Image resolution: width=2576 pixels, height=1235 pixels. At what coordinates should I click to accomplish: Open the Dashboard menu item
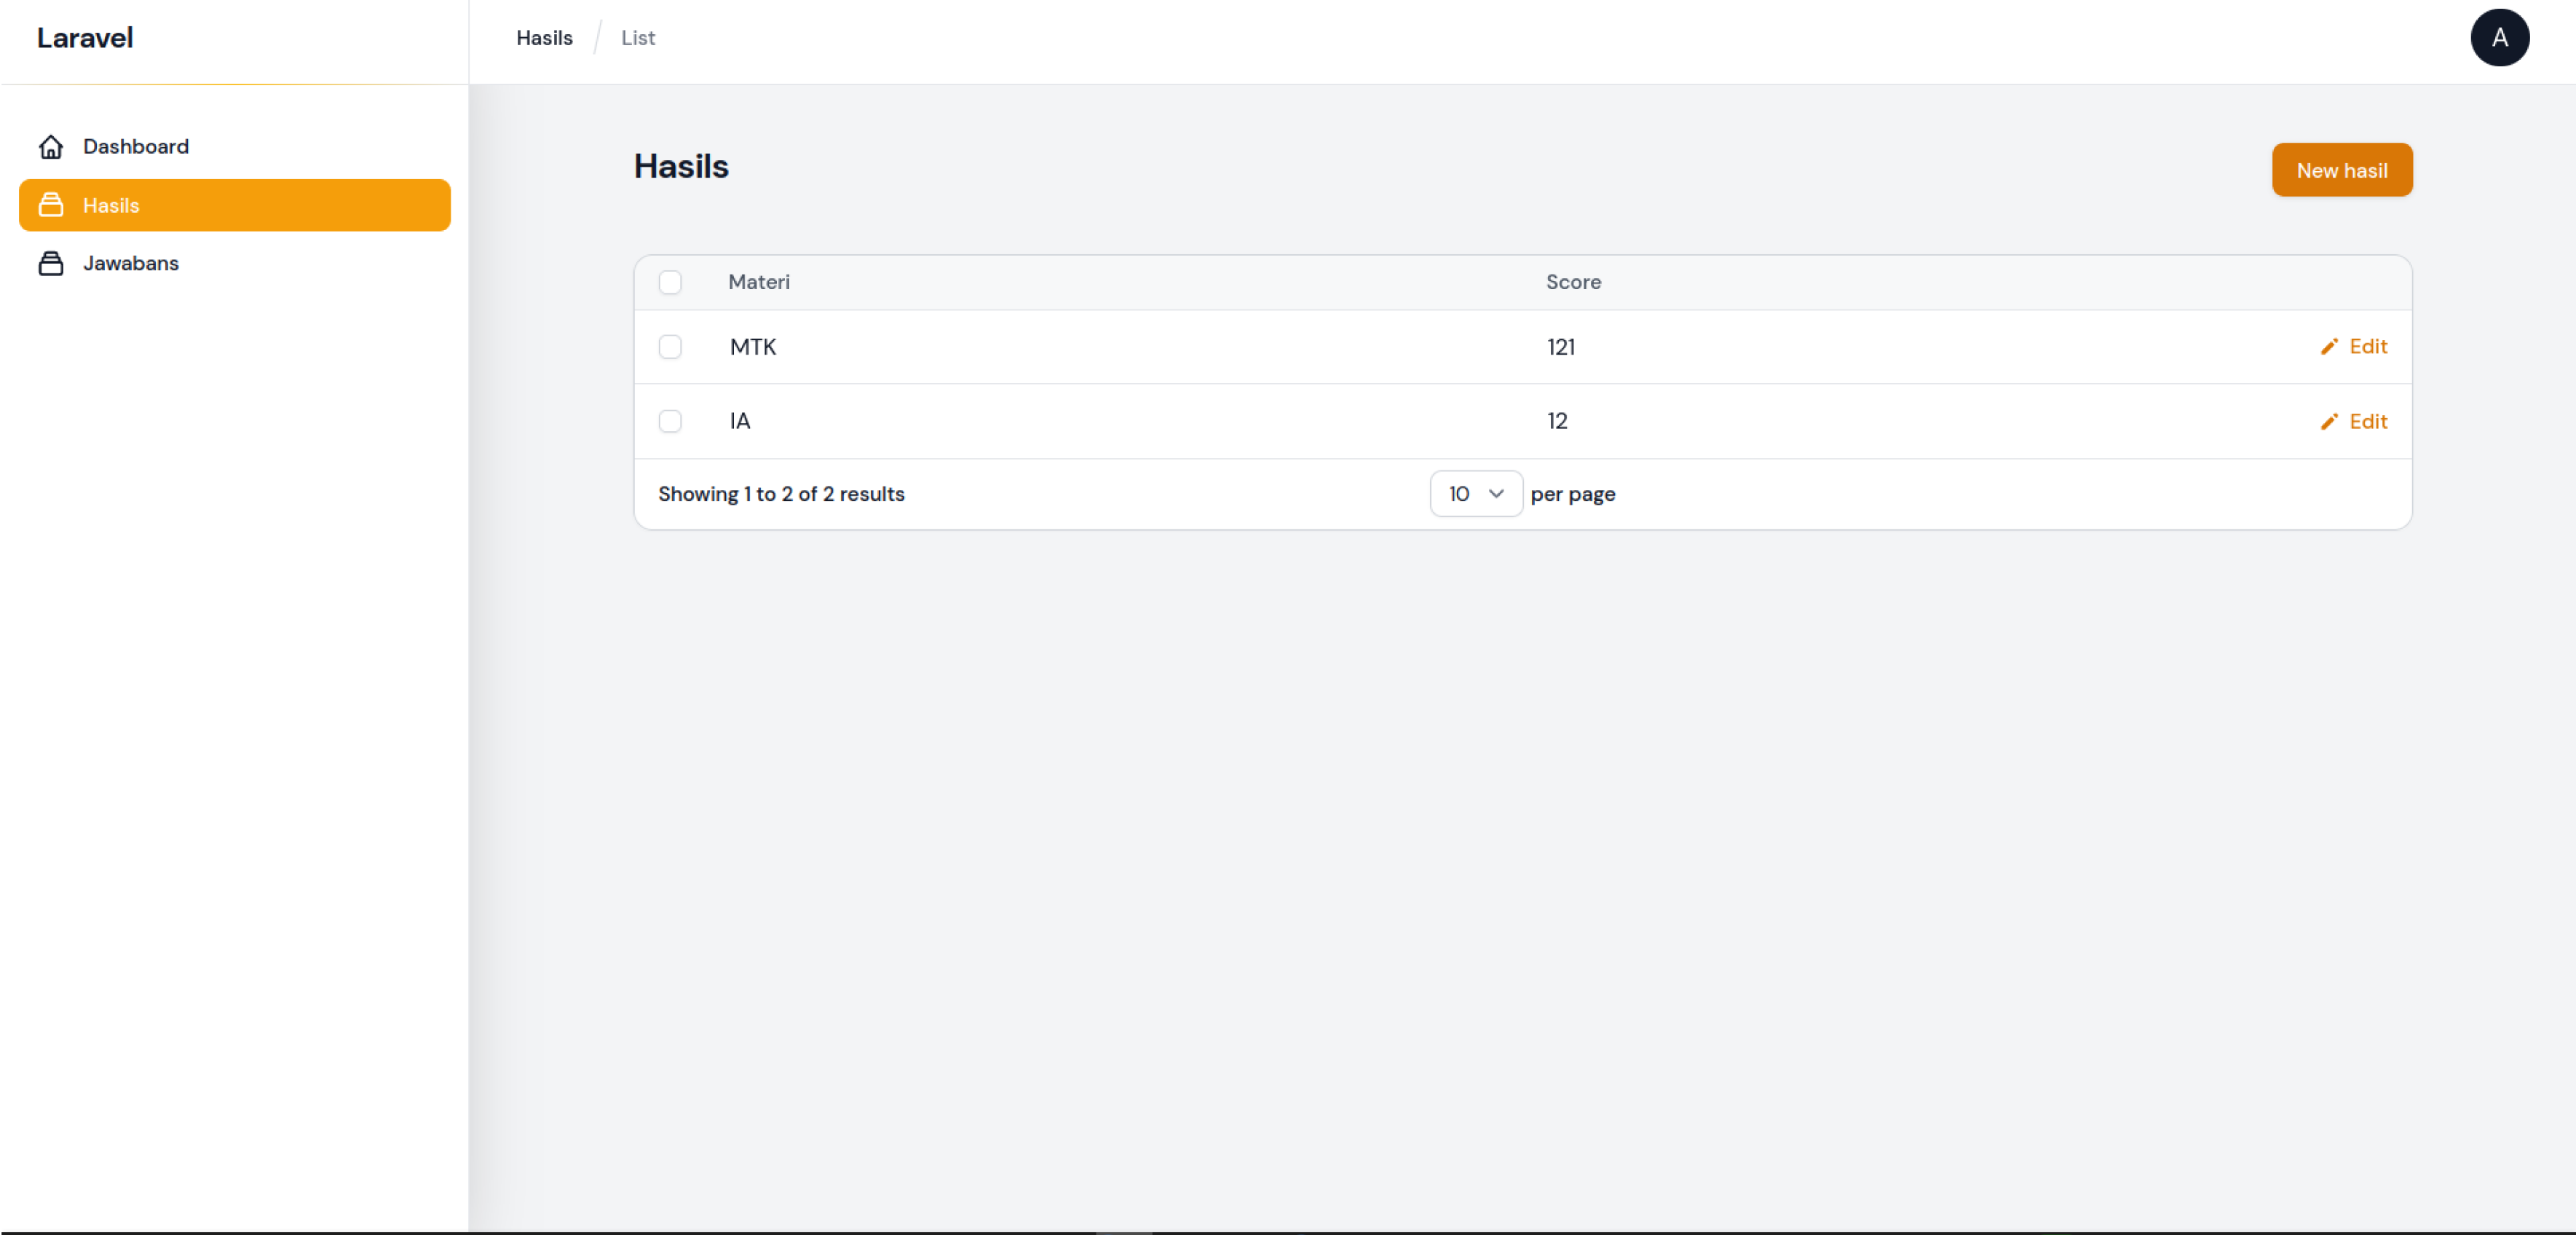click(x=136, y=147)
